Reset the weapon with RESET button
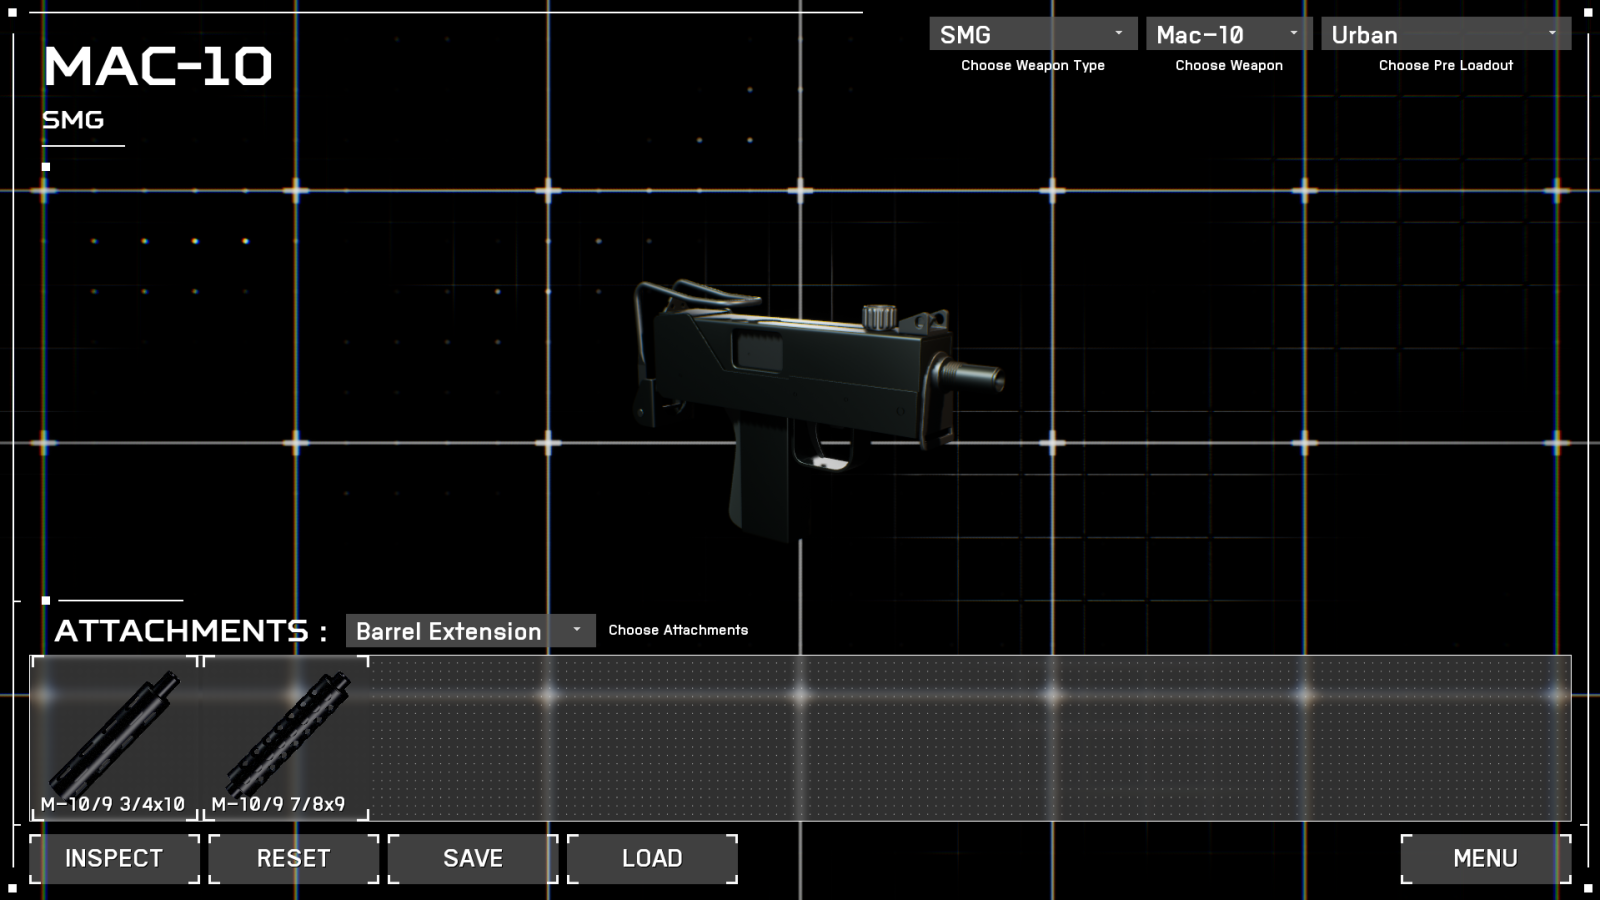 click(293, 859)
